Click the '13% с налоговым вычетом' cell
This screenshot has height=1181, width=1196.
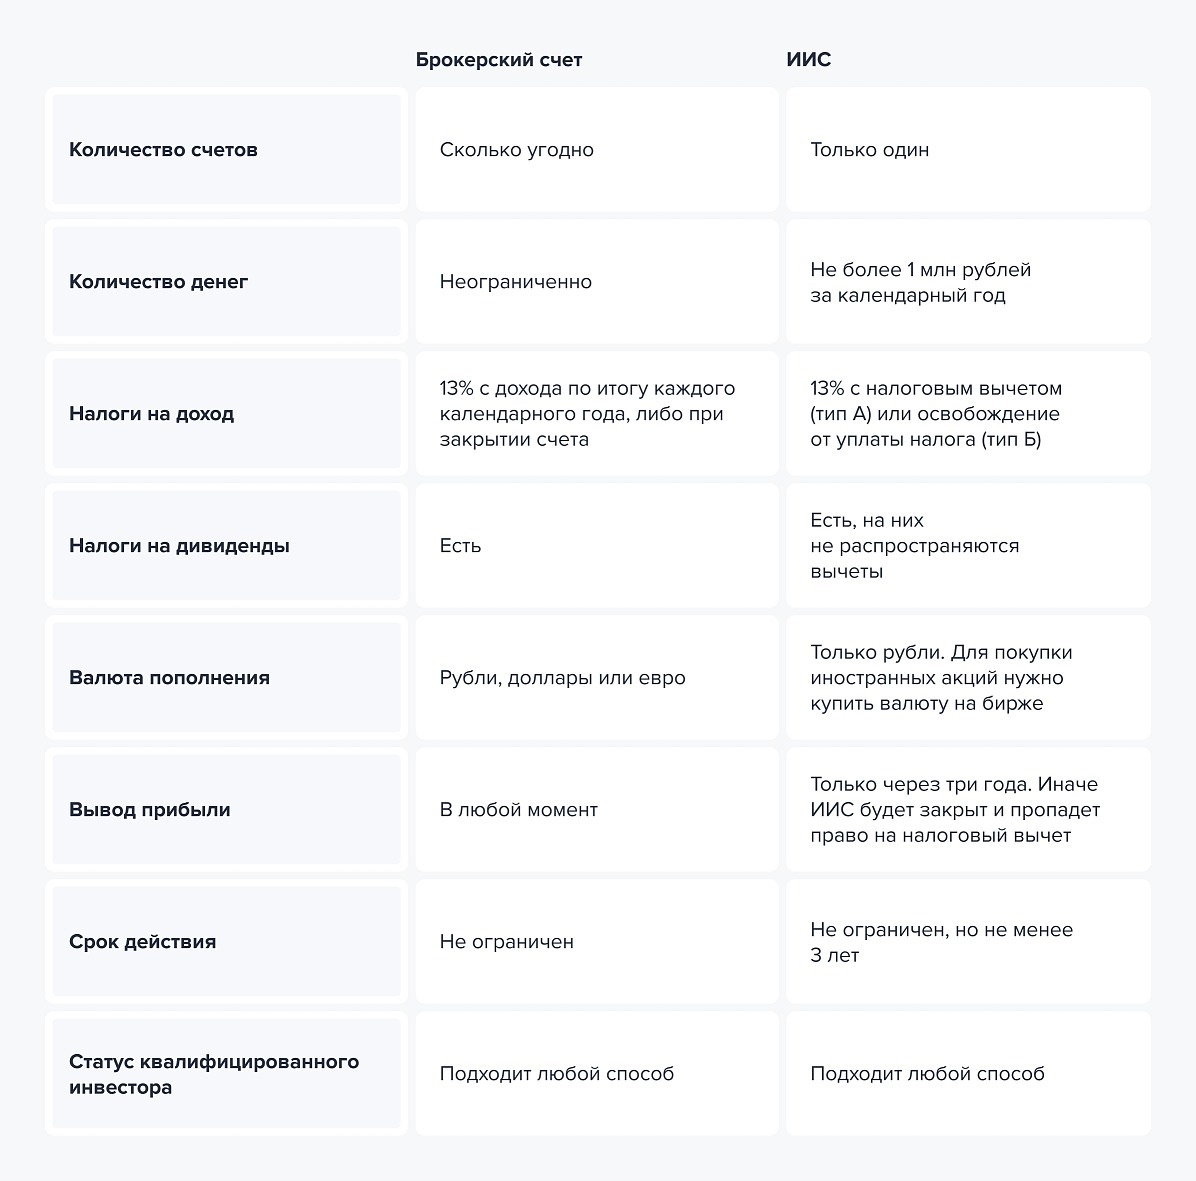(x=968, y=414)
